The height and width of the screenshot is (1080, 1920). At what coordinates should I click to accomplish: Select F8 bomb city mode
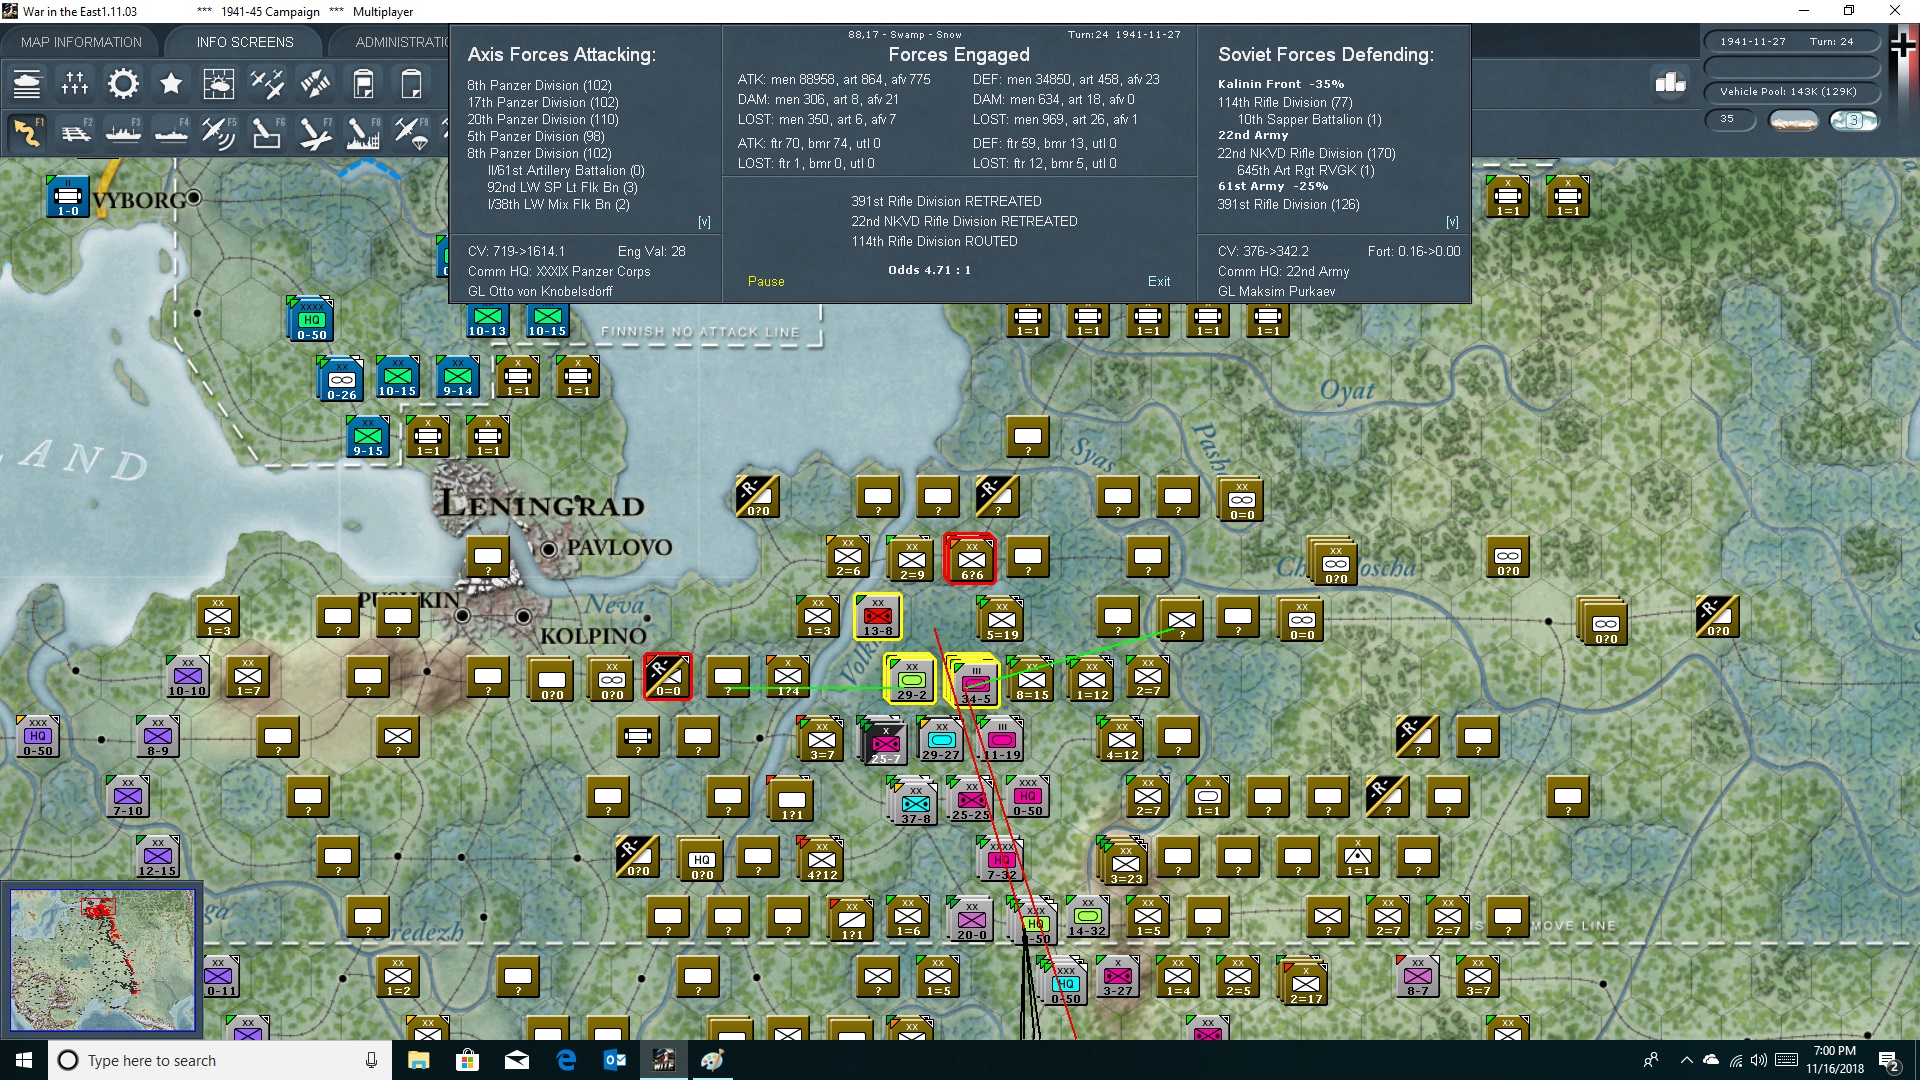(363, 132)
